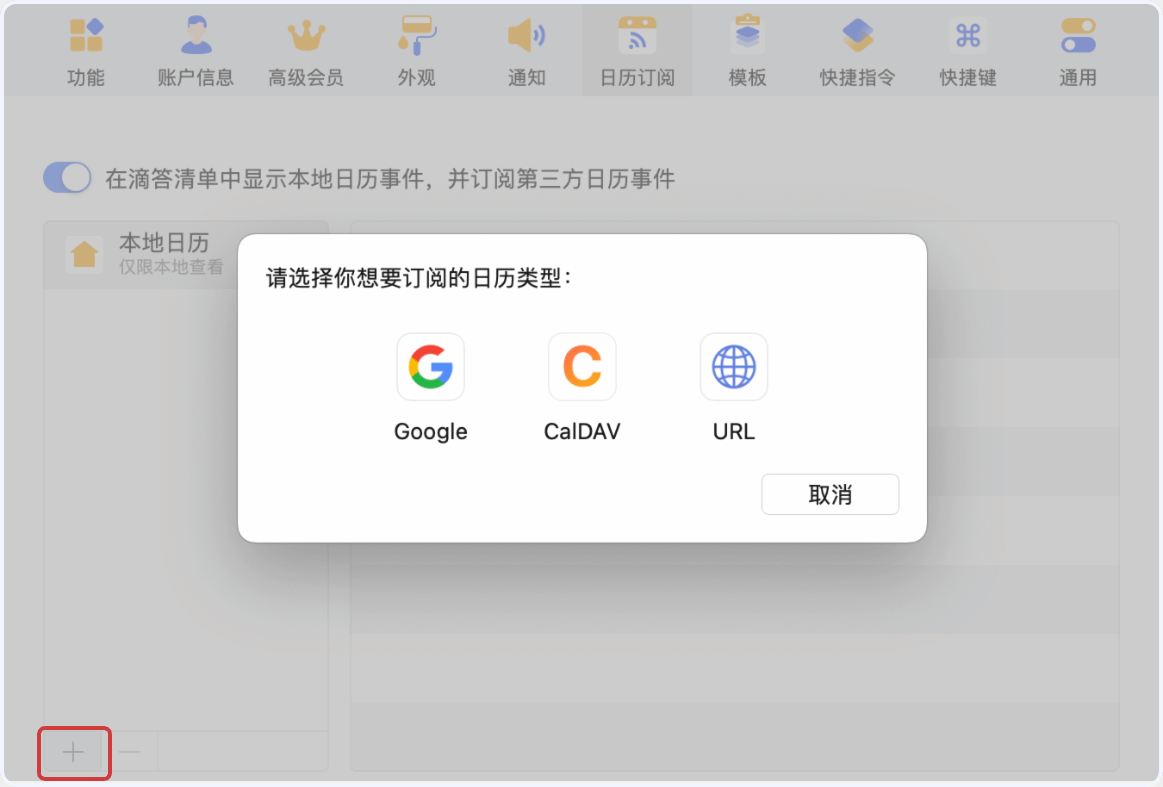Choose the Google calendar subscription icon
1163x787 pixels.
[x=430, y=366]
